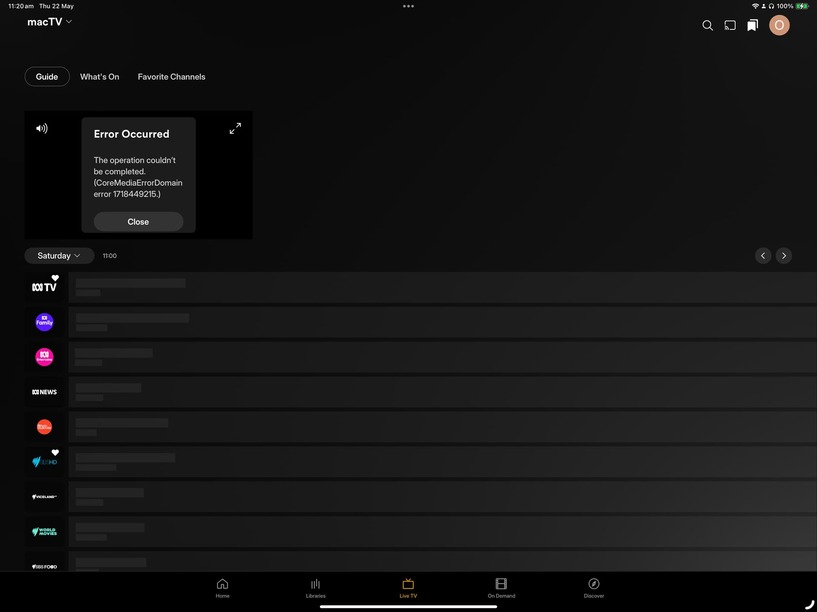
Task: Open the ABC TV program row
Action: coord(442,287)
